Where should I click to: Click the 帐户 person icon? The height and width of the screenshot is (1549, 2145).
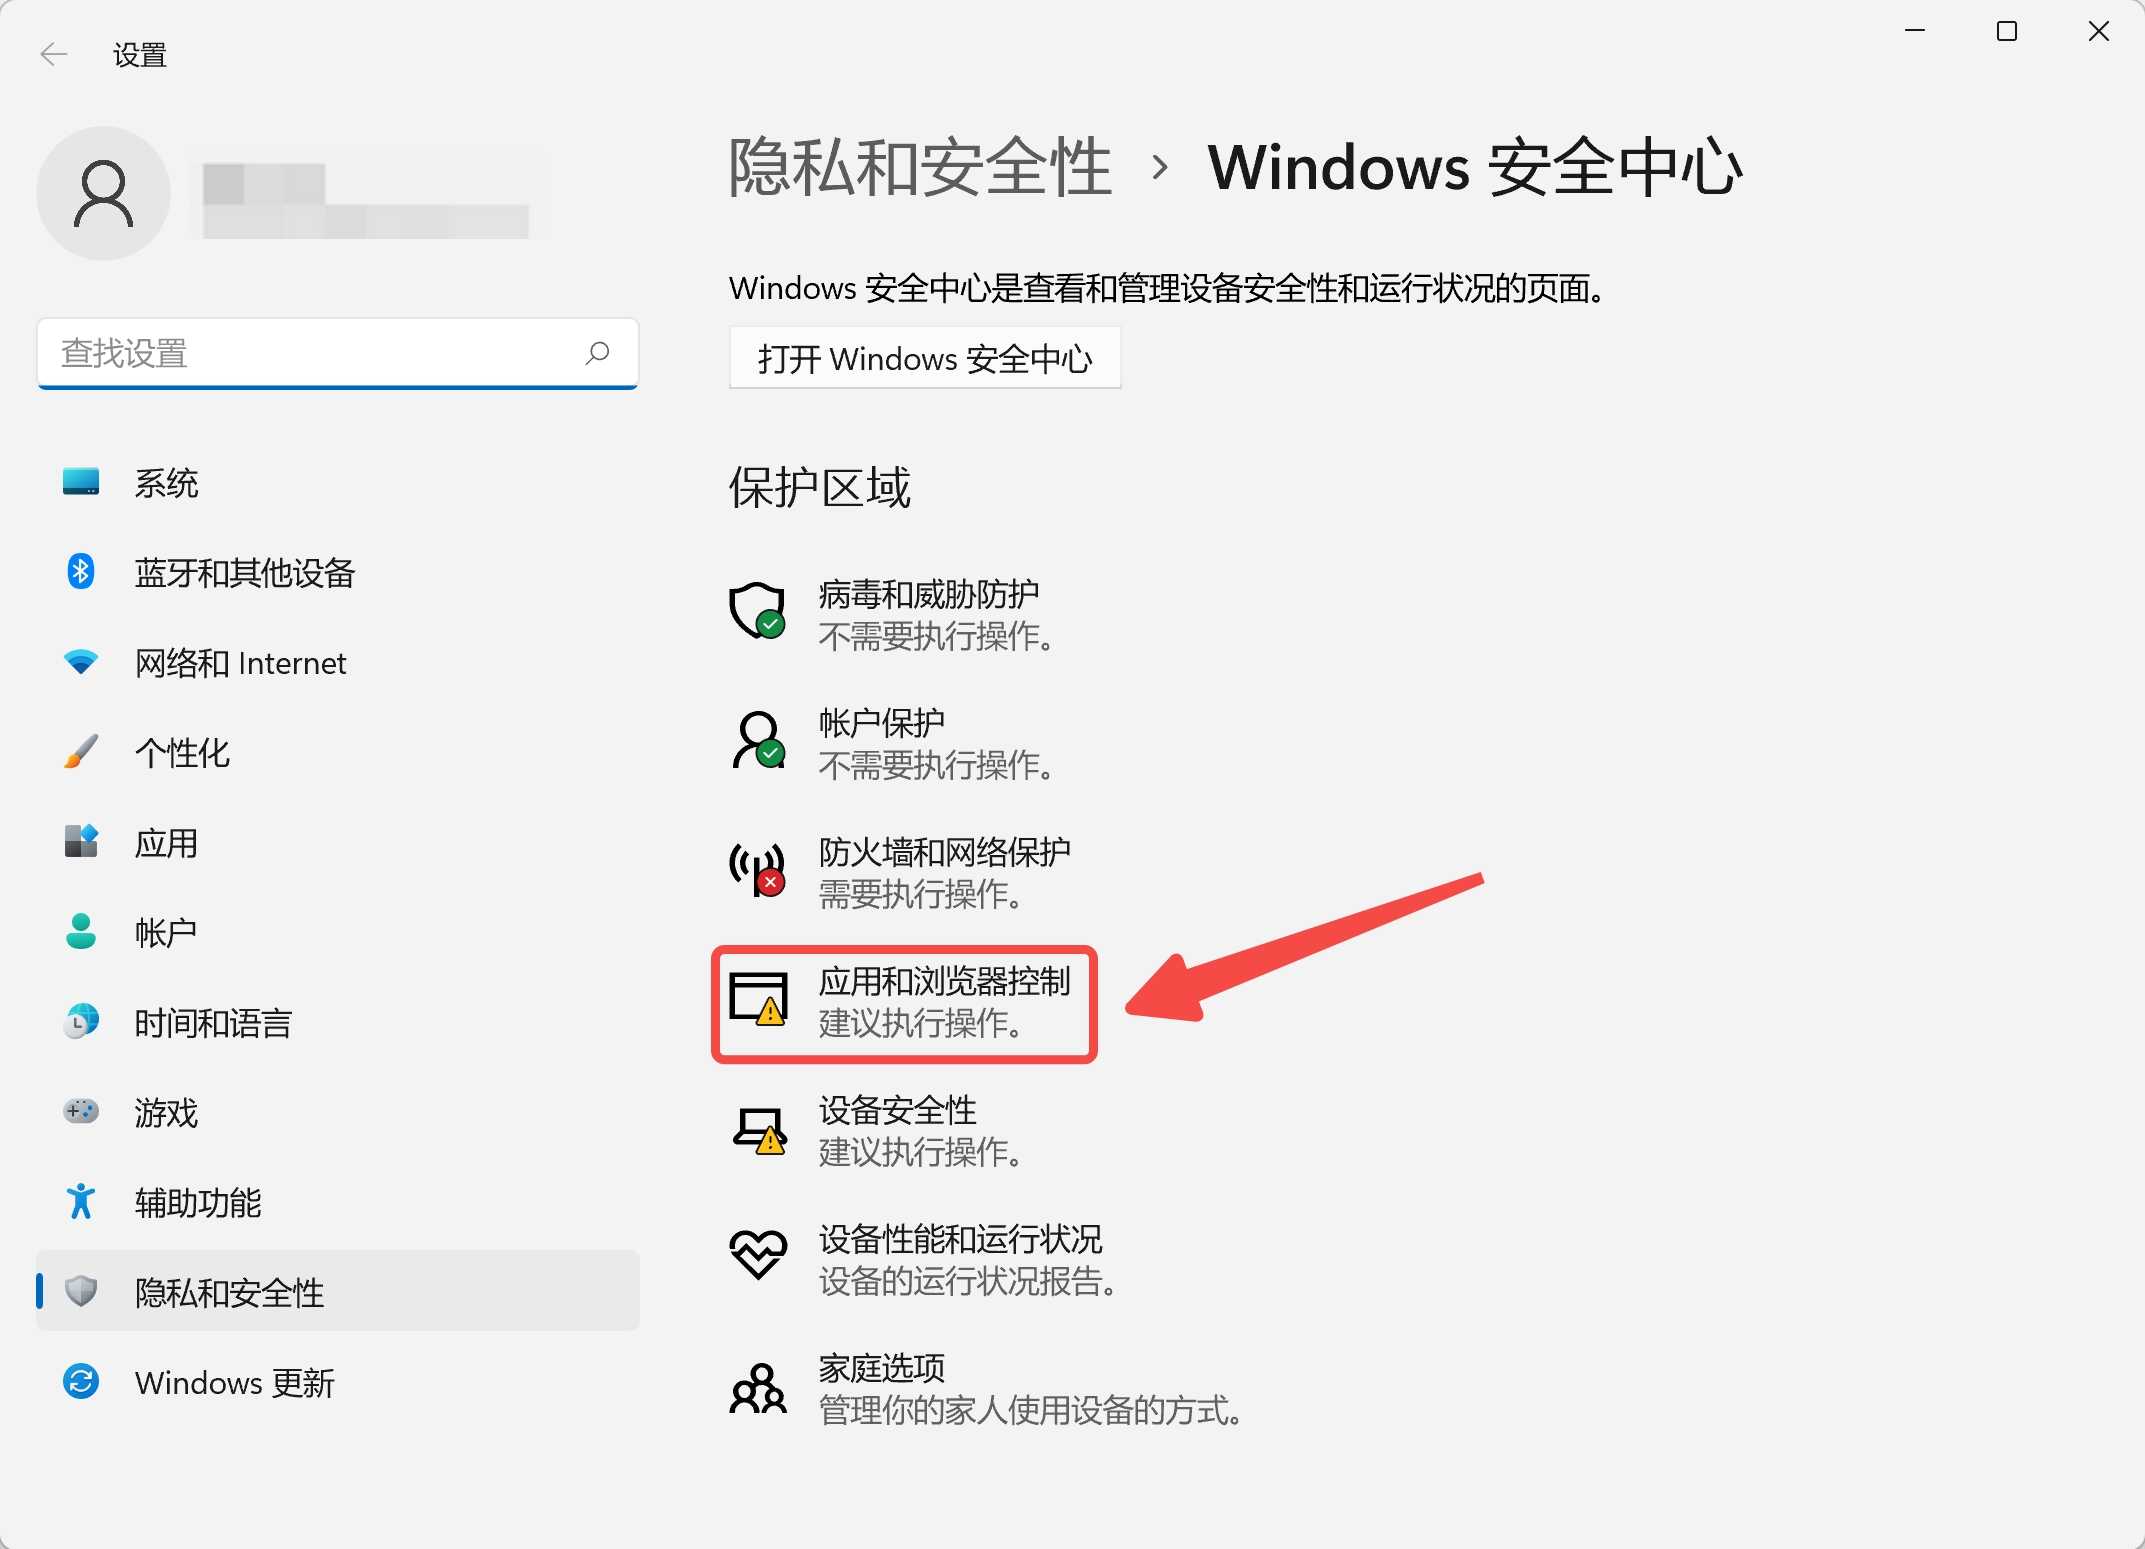(81, 932)
